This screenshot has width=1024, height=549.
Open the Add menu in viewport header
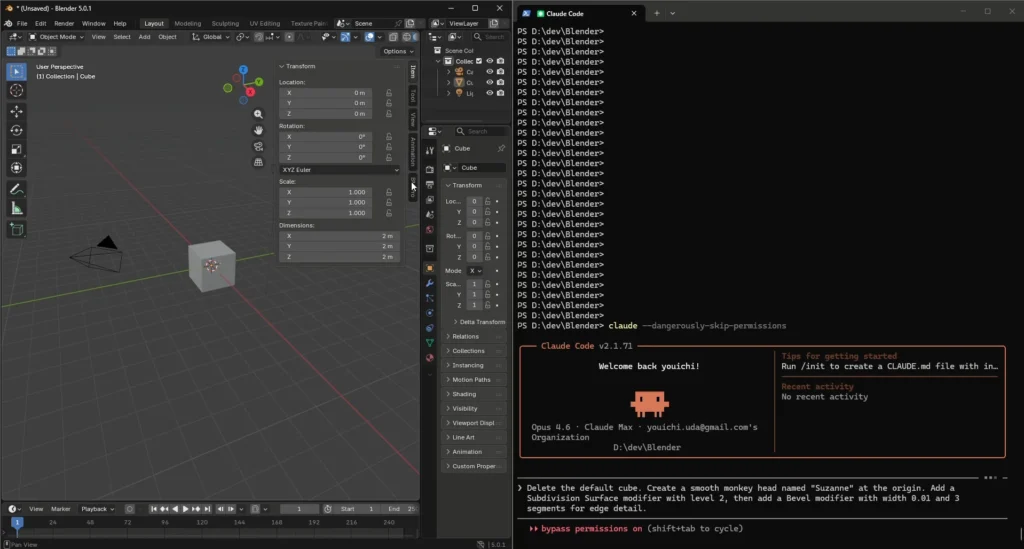(144, 37)
